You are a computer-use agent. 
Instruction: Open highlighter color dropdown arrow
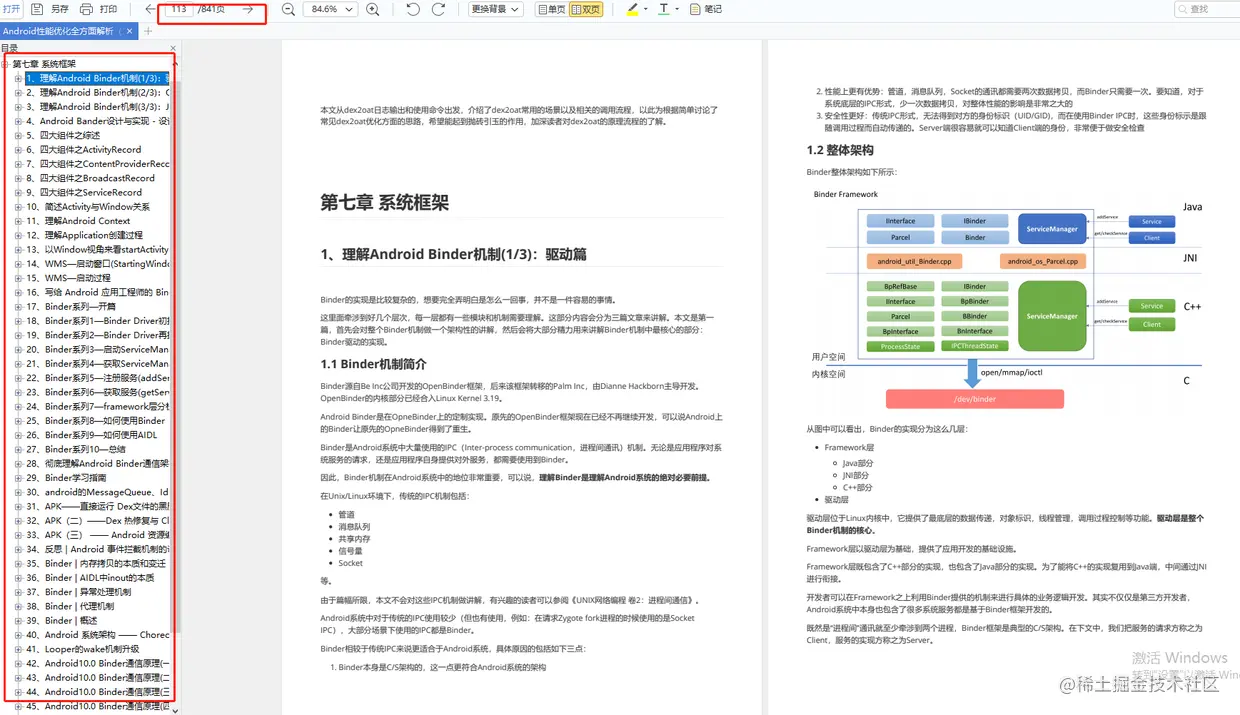[x=645, y=9]
